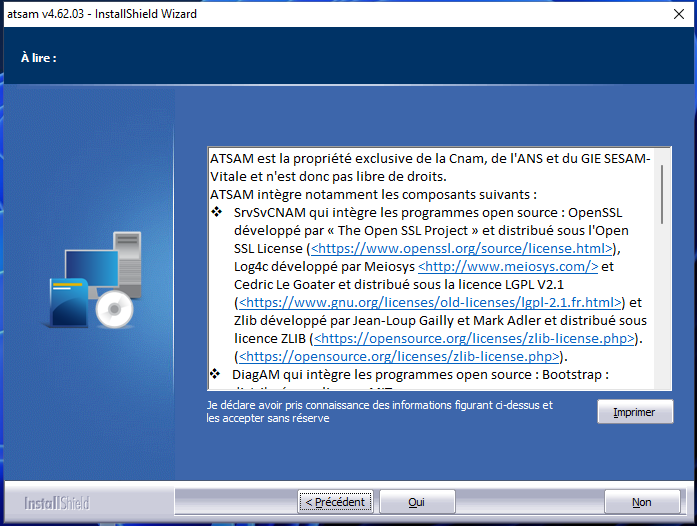
Task: Click the DiagAM bullet point icon
Action: 217,374
